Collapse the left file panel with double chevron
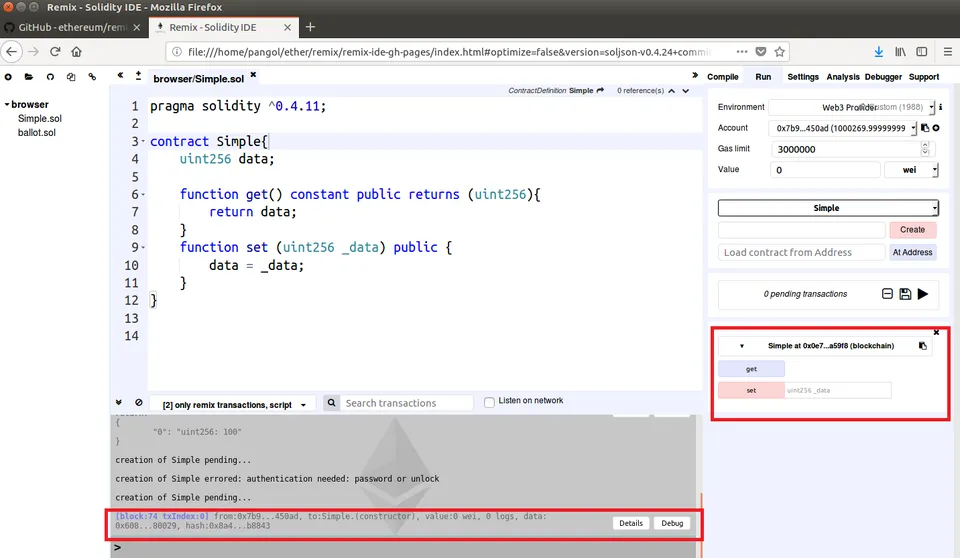 pos(120,75)
